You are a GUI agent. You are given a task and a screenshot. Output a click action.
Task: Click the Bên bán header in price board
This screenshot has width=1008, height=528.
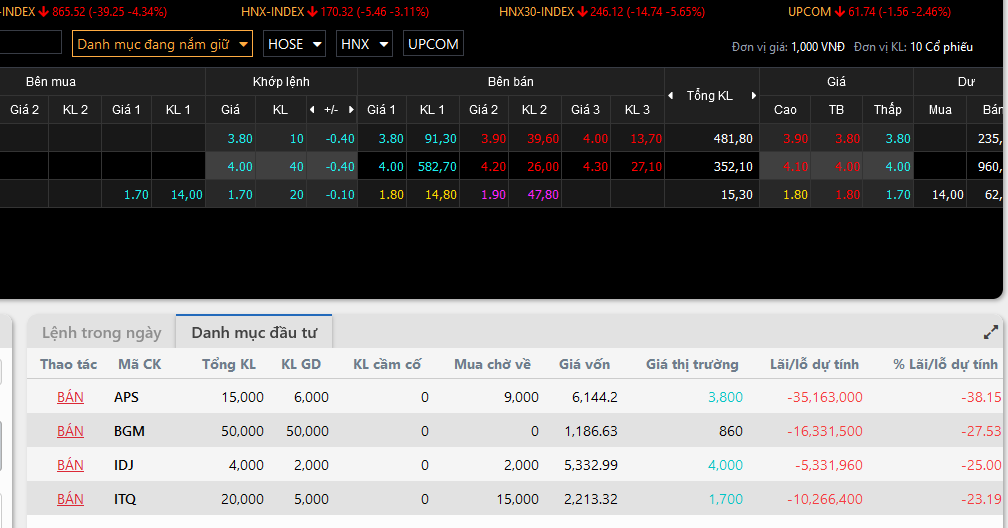(x=510, y=82)
